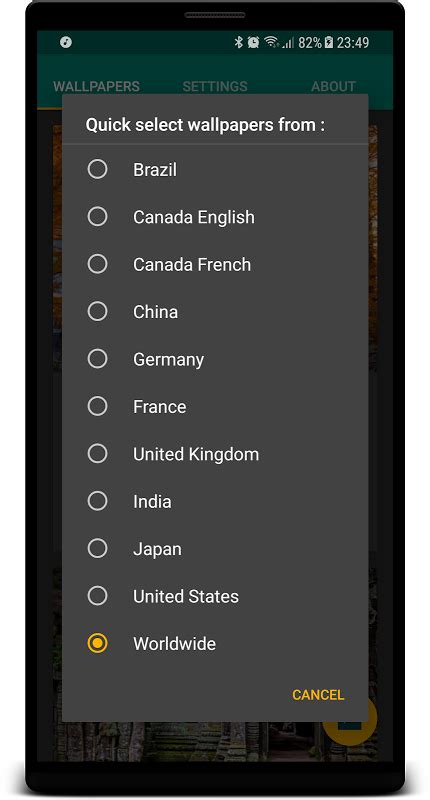Viewport: 430px width, 800px height.
Task: Open the SETTINGS tab
Action: pos(215,86)
